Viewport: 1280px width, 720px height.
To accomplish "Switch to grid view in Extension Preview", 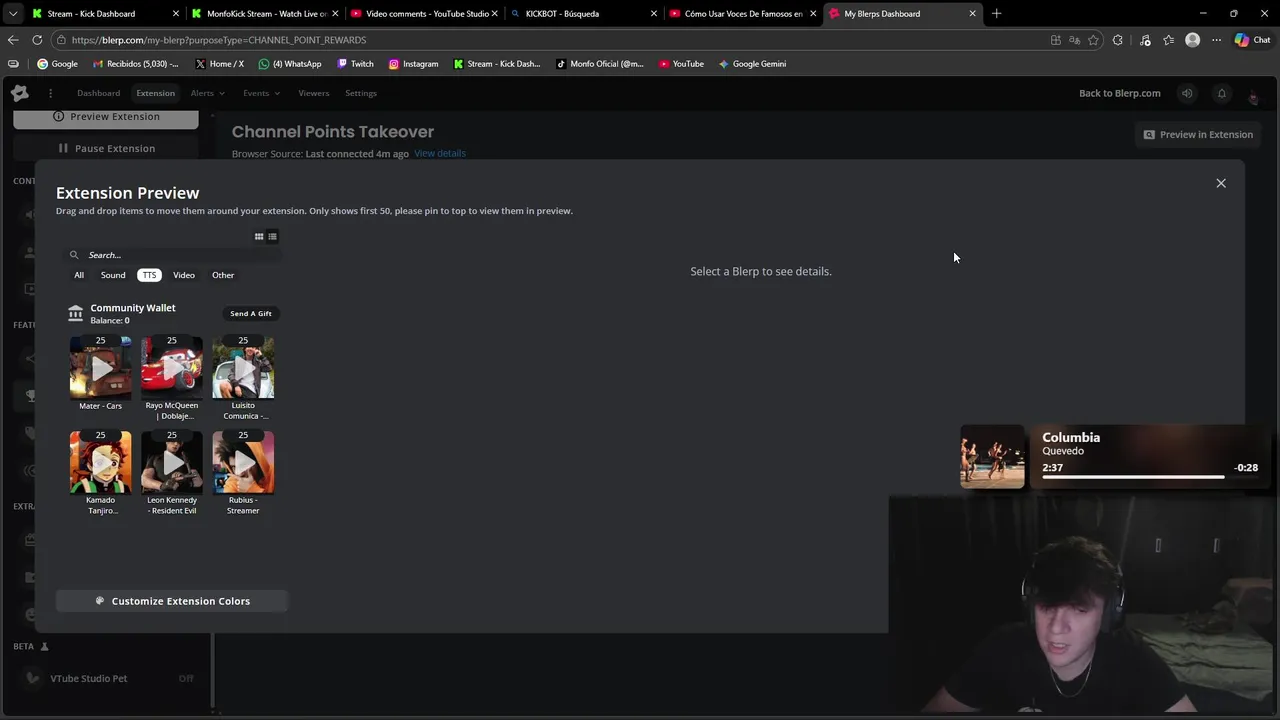I will point(259,237).
